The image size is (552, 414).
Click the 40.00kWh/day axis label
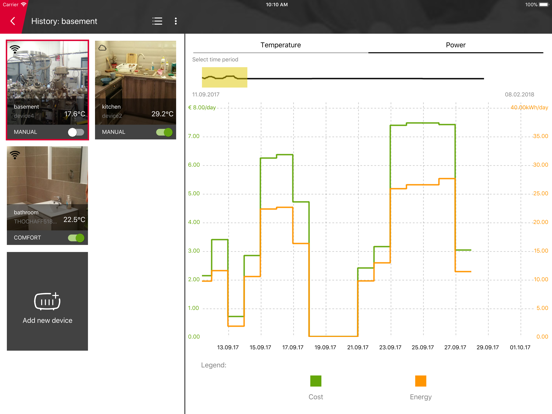tap(529, 107)
